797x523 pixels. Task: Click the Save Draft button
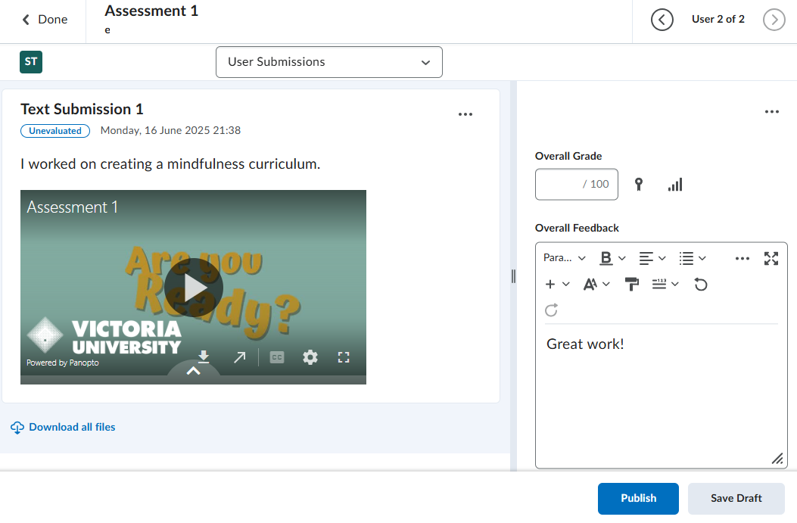click(736, 498)
